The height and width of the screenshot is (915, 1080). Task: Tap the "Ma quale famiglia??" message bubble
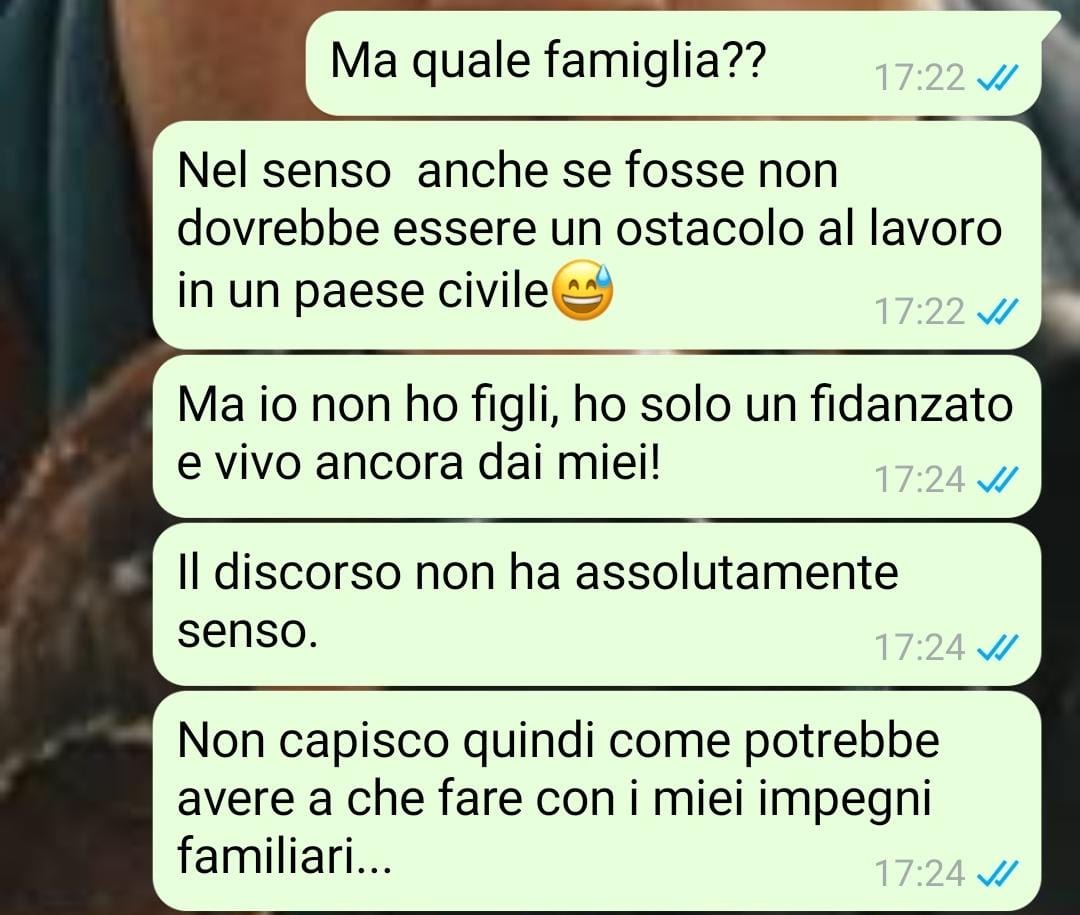point(675,63)
